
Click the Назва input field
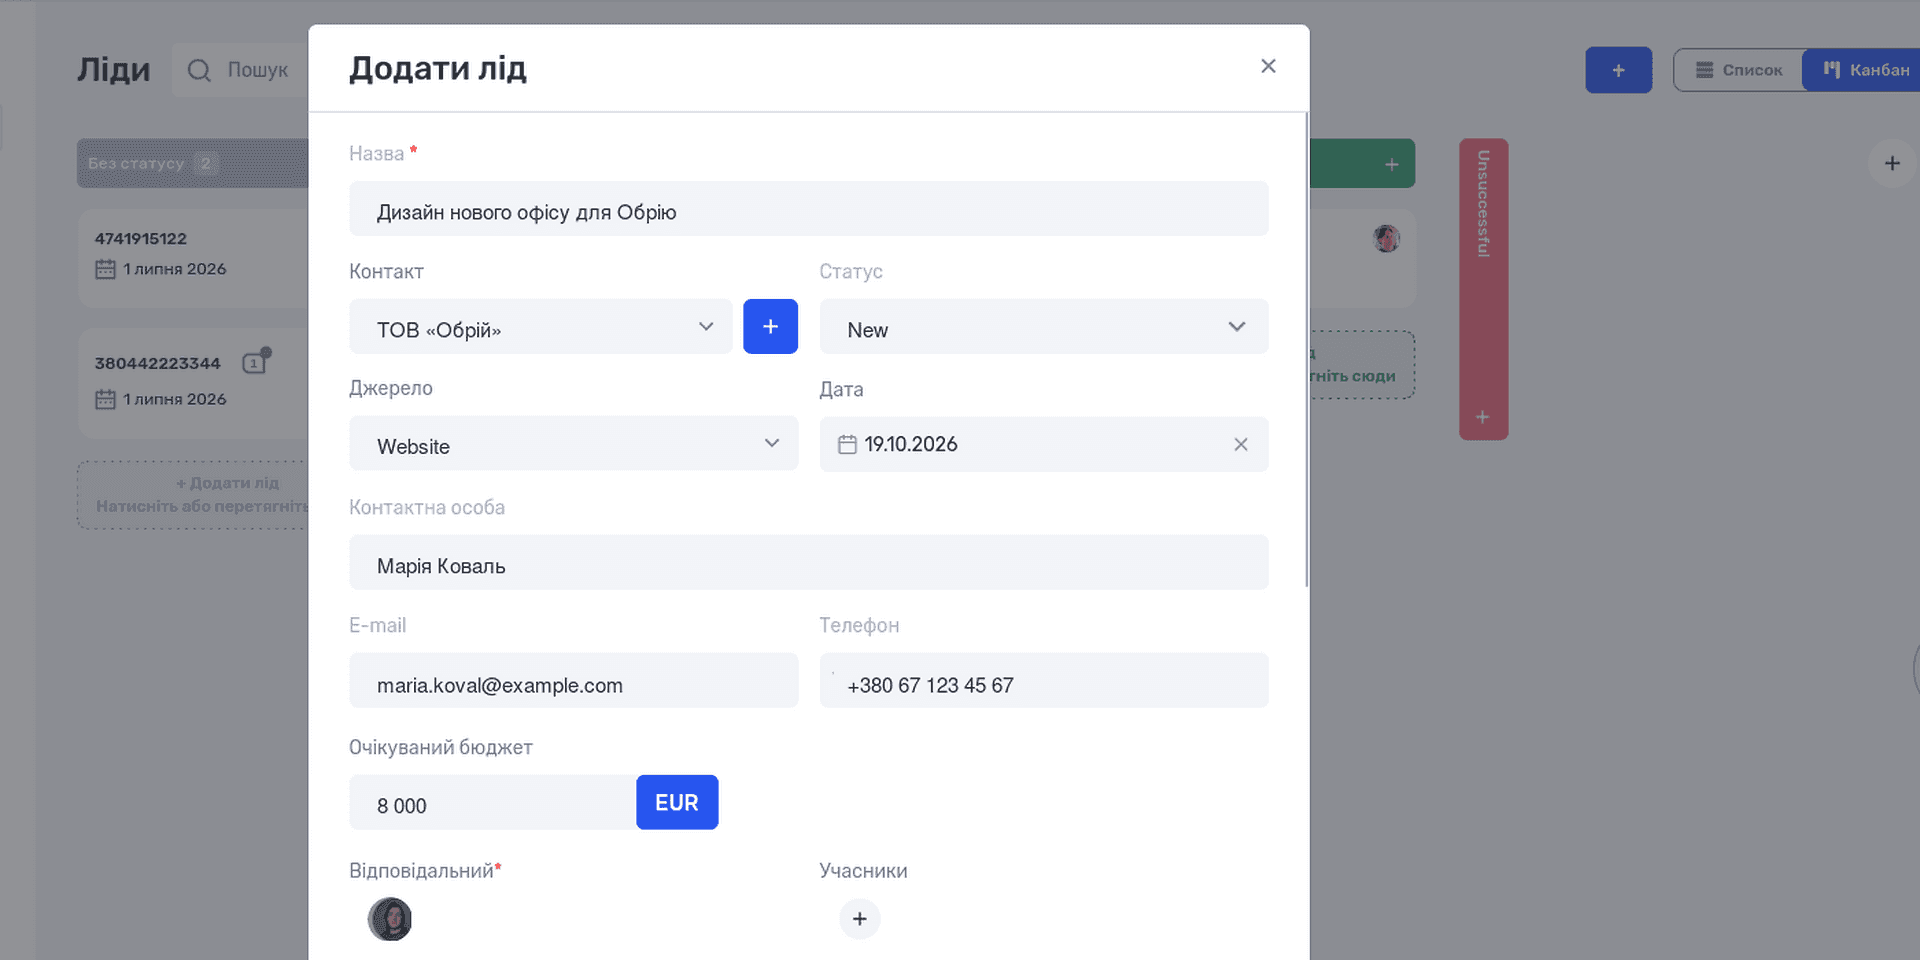(808, 208)
